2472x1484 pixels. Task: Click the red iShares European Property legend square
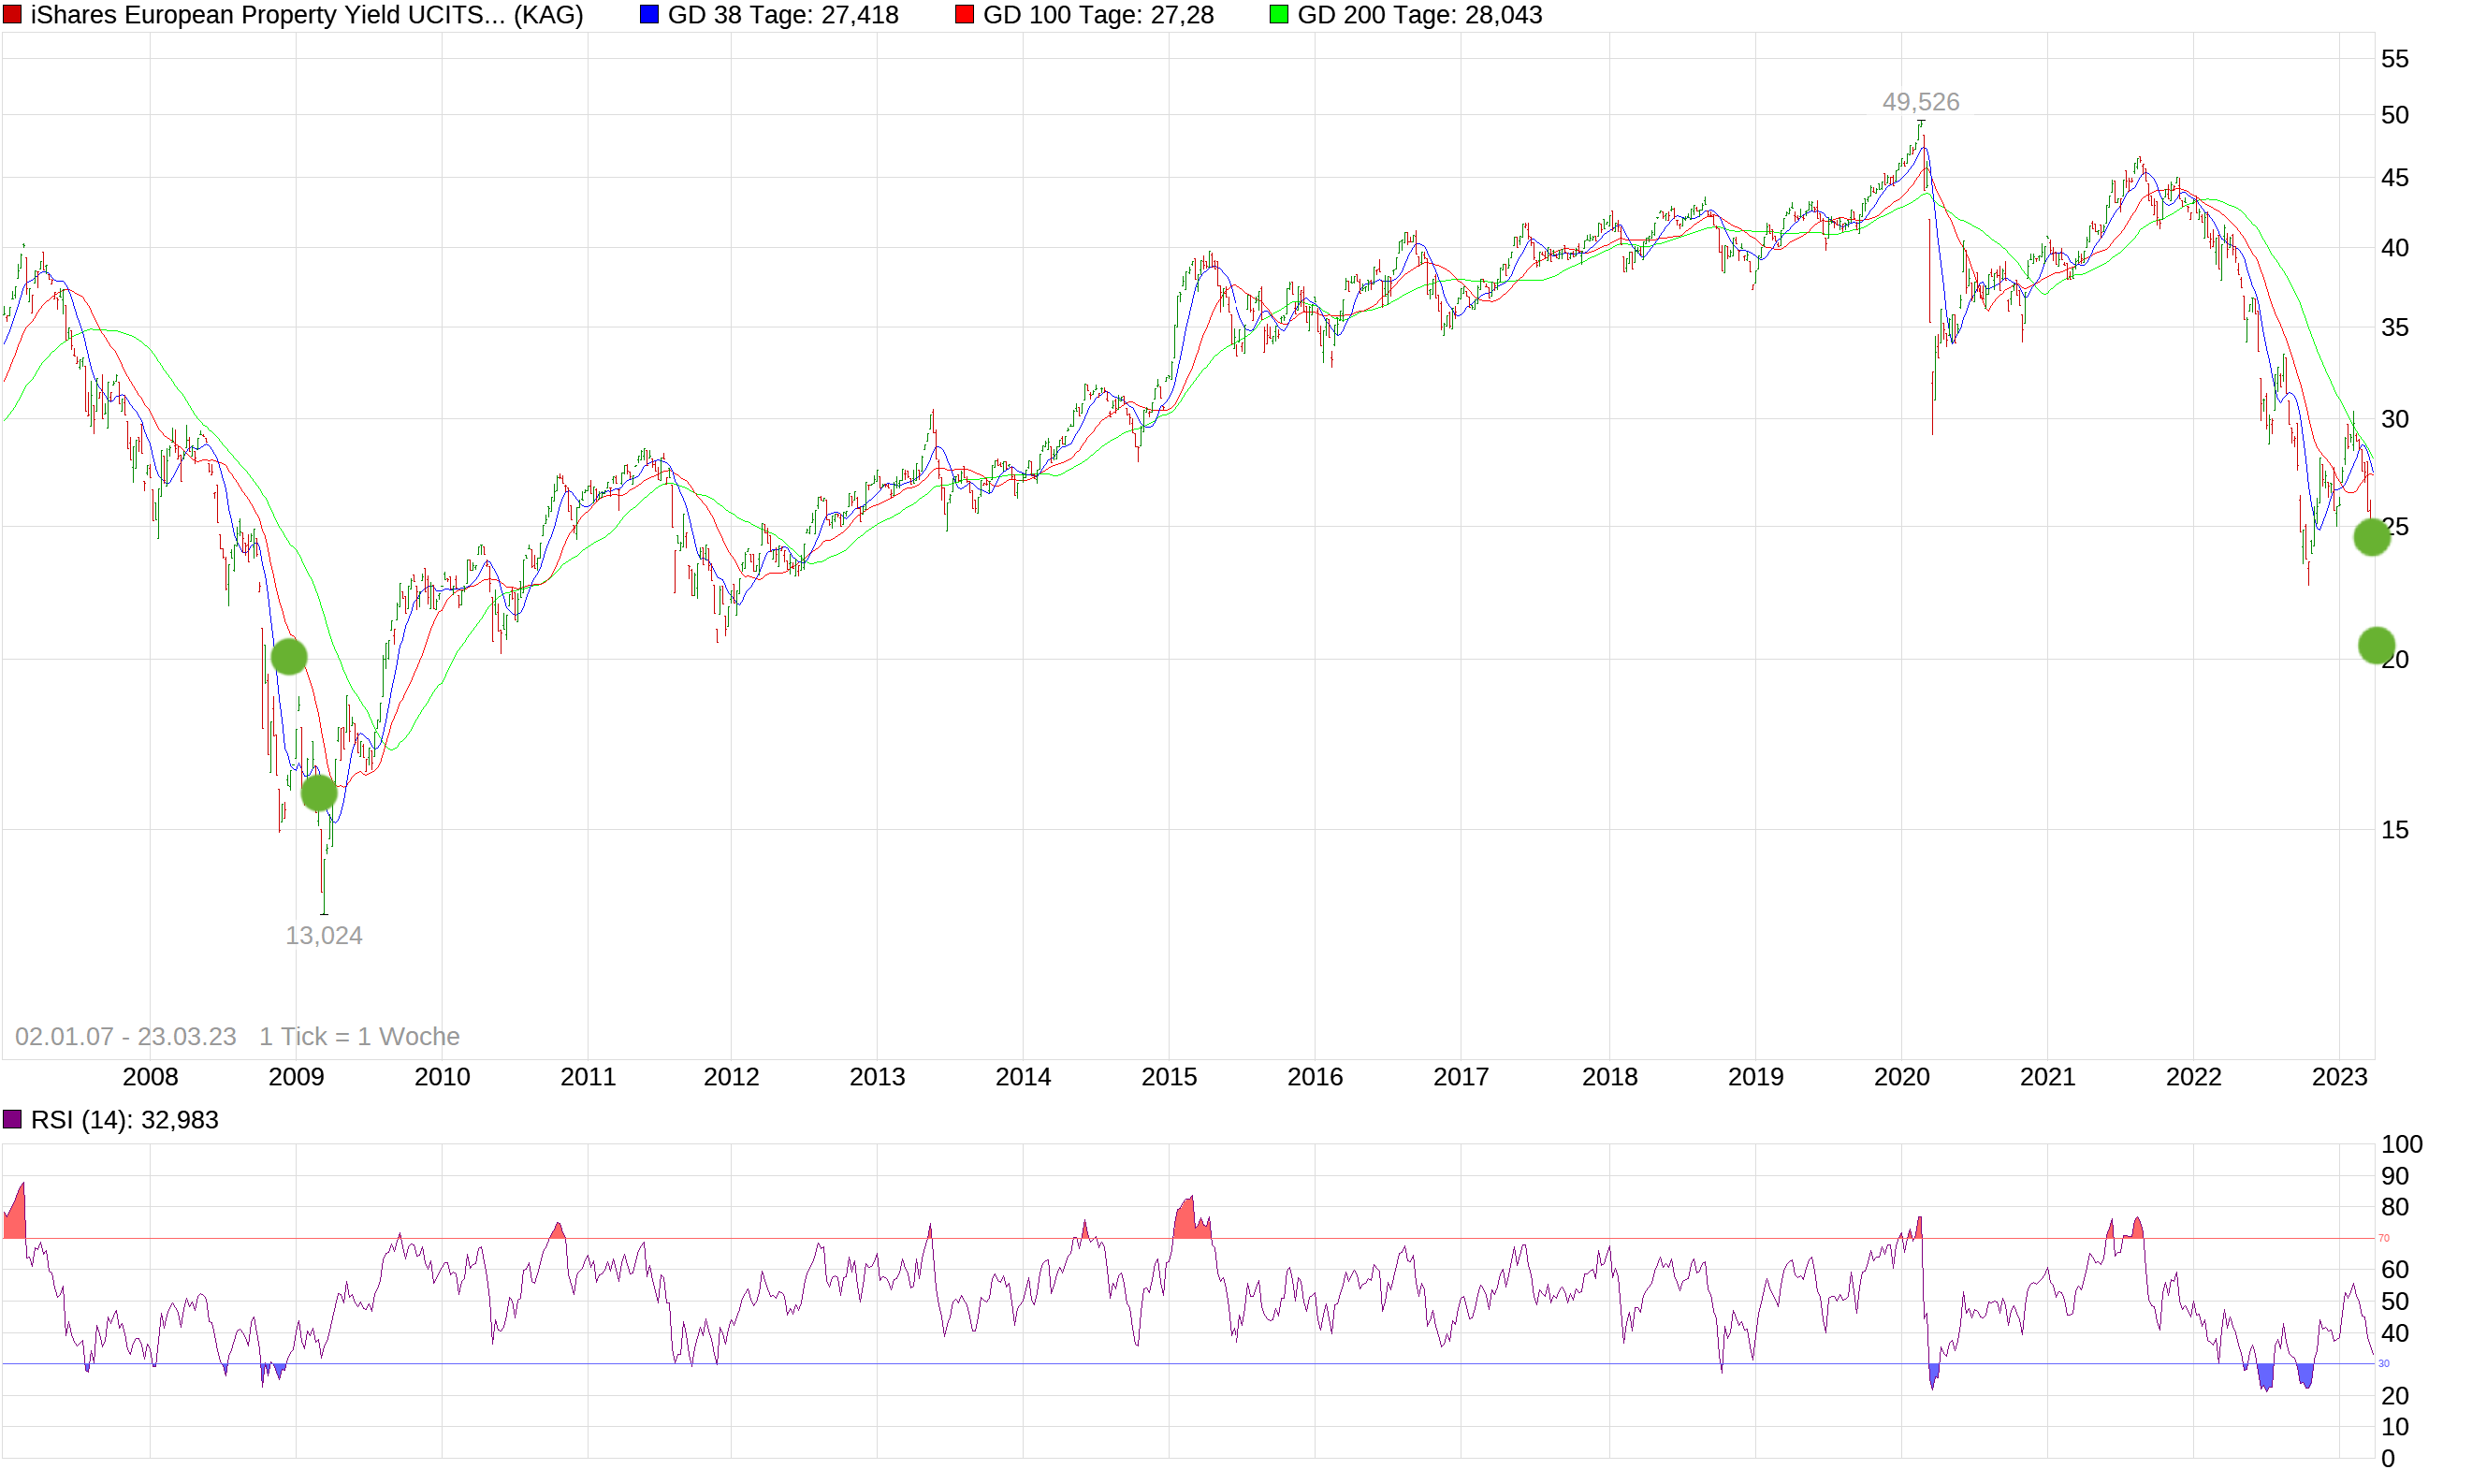pyautogui.click(x=12, y=15)
